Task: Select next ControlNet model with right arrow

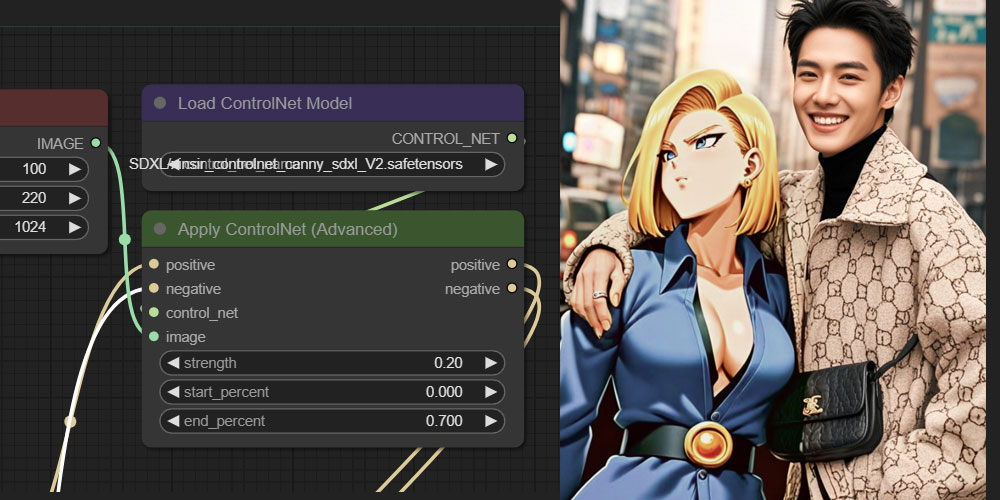Action: (490, 165)
